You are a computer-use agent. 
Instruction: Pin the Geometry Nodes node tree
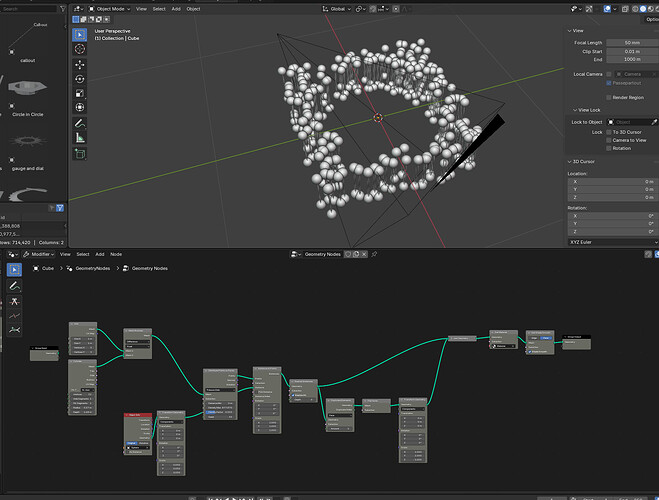pos(374,254)
